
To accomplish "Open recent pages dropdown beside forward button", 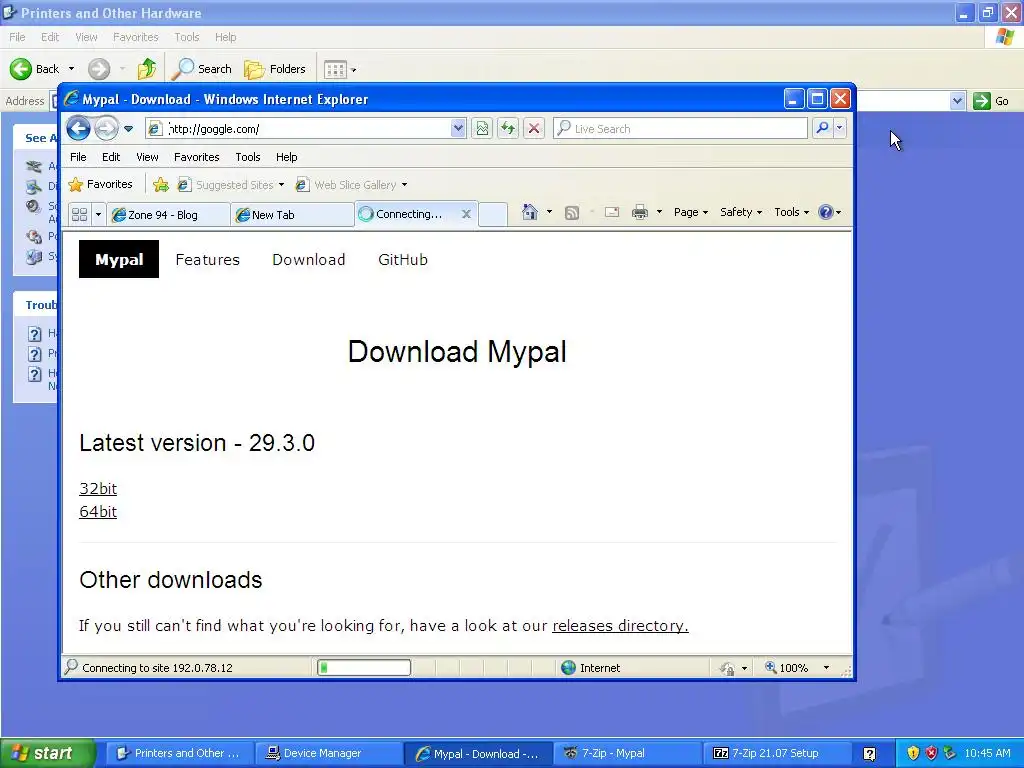I will [x=129, y=129].
